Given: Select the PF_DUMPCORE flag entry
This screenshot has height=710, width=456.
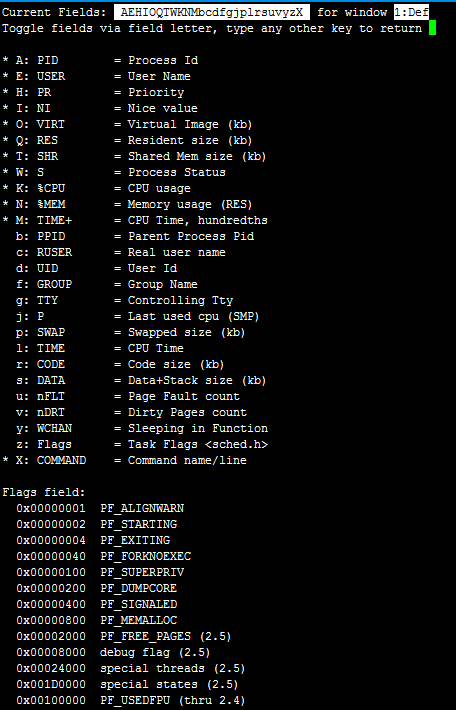Looking at the screenshot, I should (x=139, y=588).
